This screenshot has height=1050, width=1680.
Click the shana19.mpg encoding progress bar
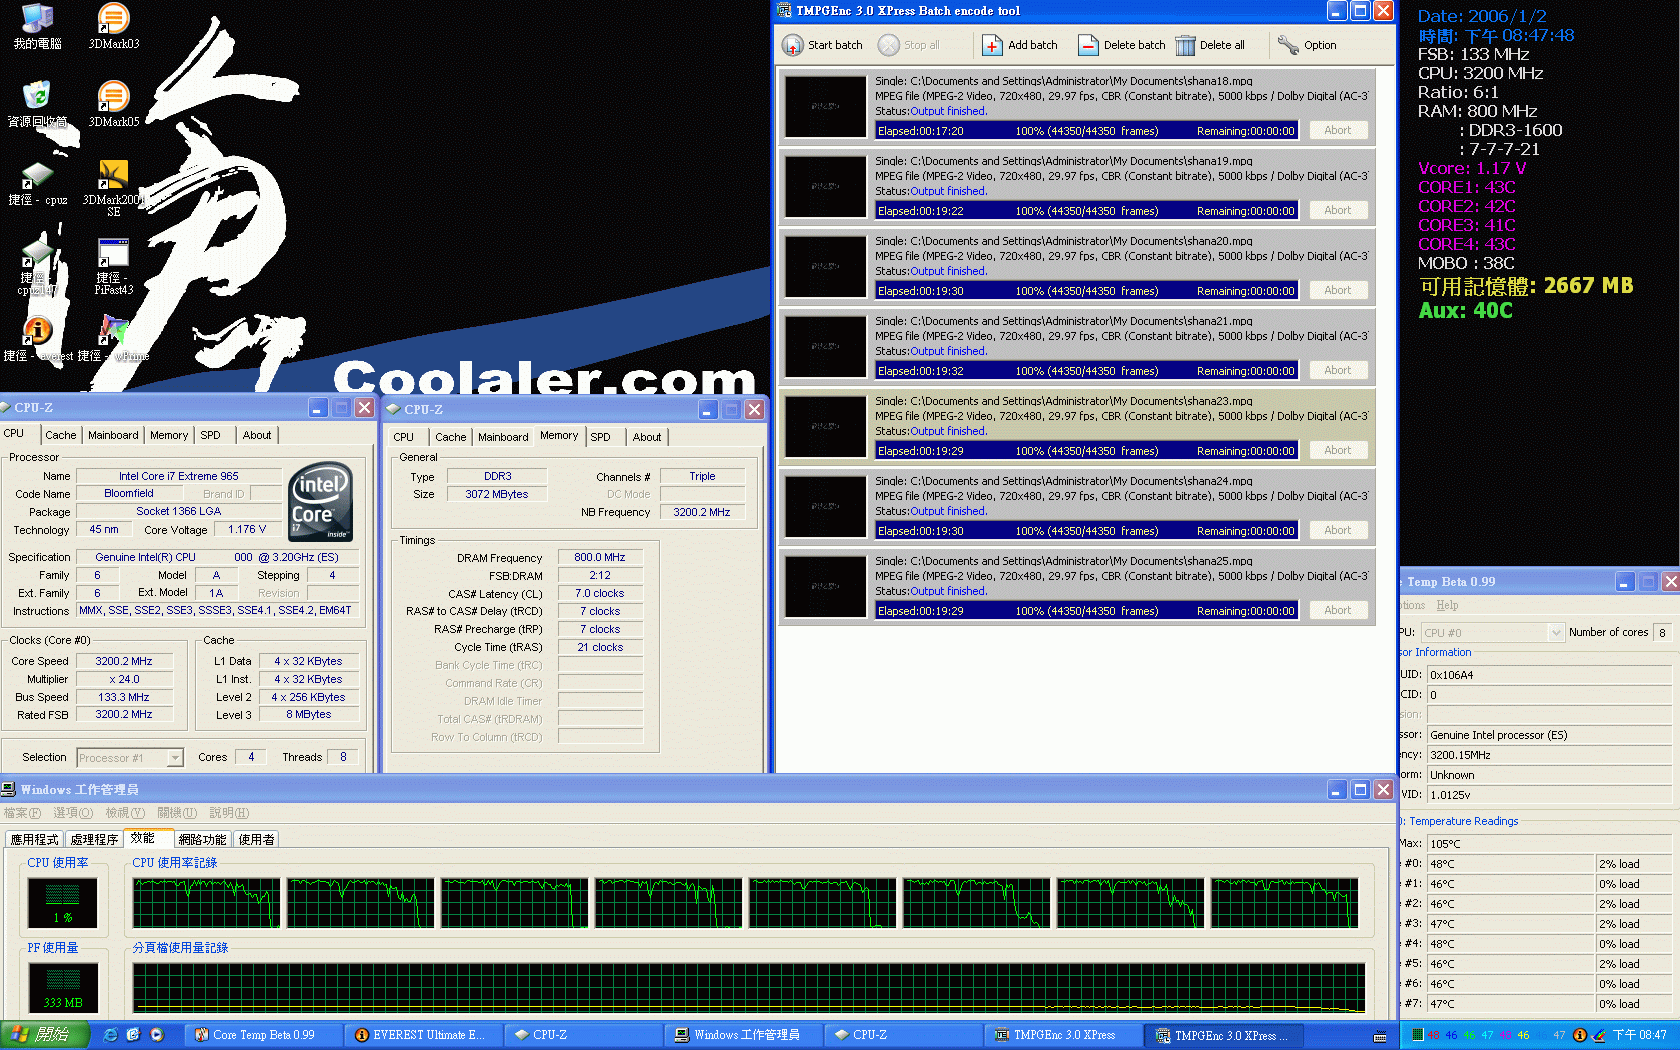pos(1086,211)
